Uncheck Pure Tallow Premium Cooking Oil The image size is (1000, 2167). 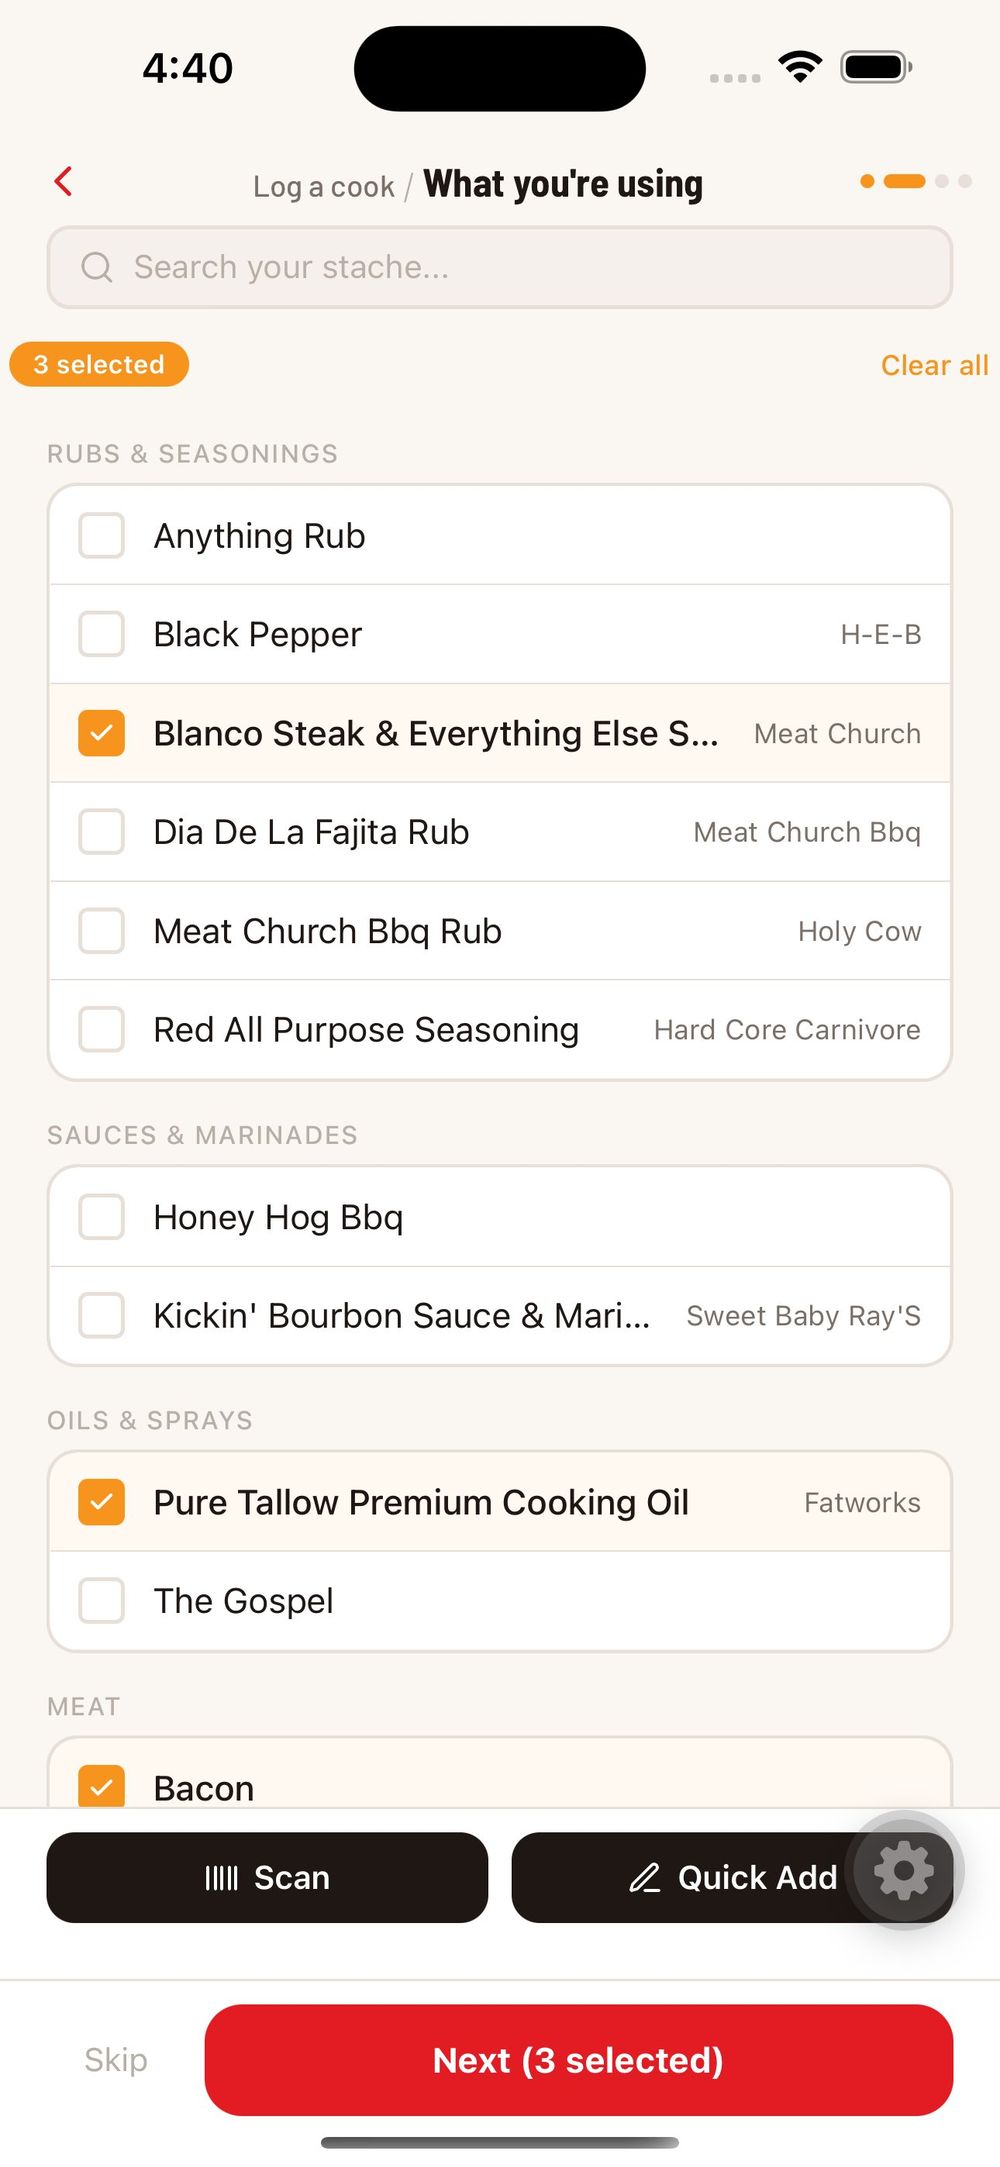coord(102,1502)
